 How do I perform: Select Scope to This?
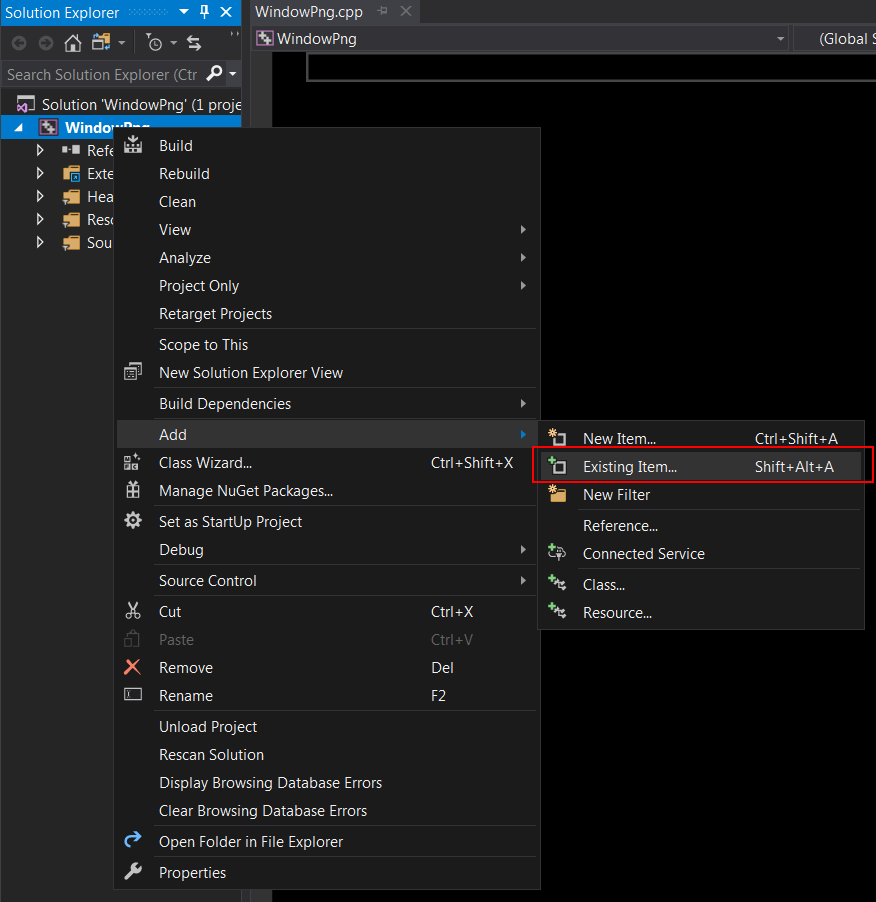(327, 345)
